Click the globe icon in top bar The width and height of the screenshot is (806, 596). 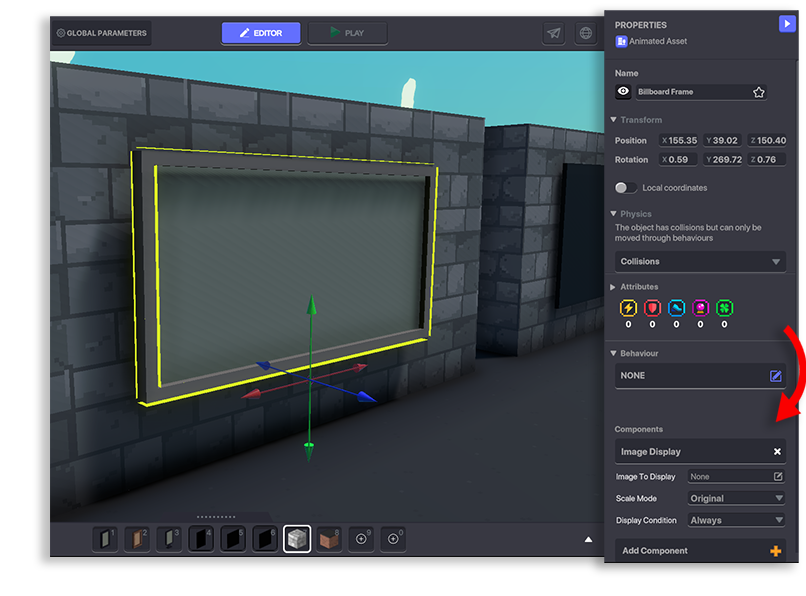coord(586,33)
